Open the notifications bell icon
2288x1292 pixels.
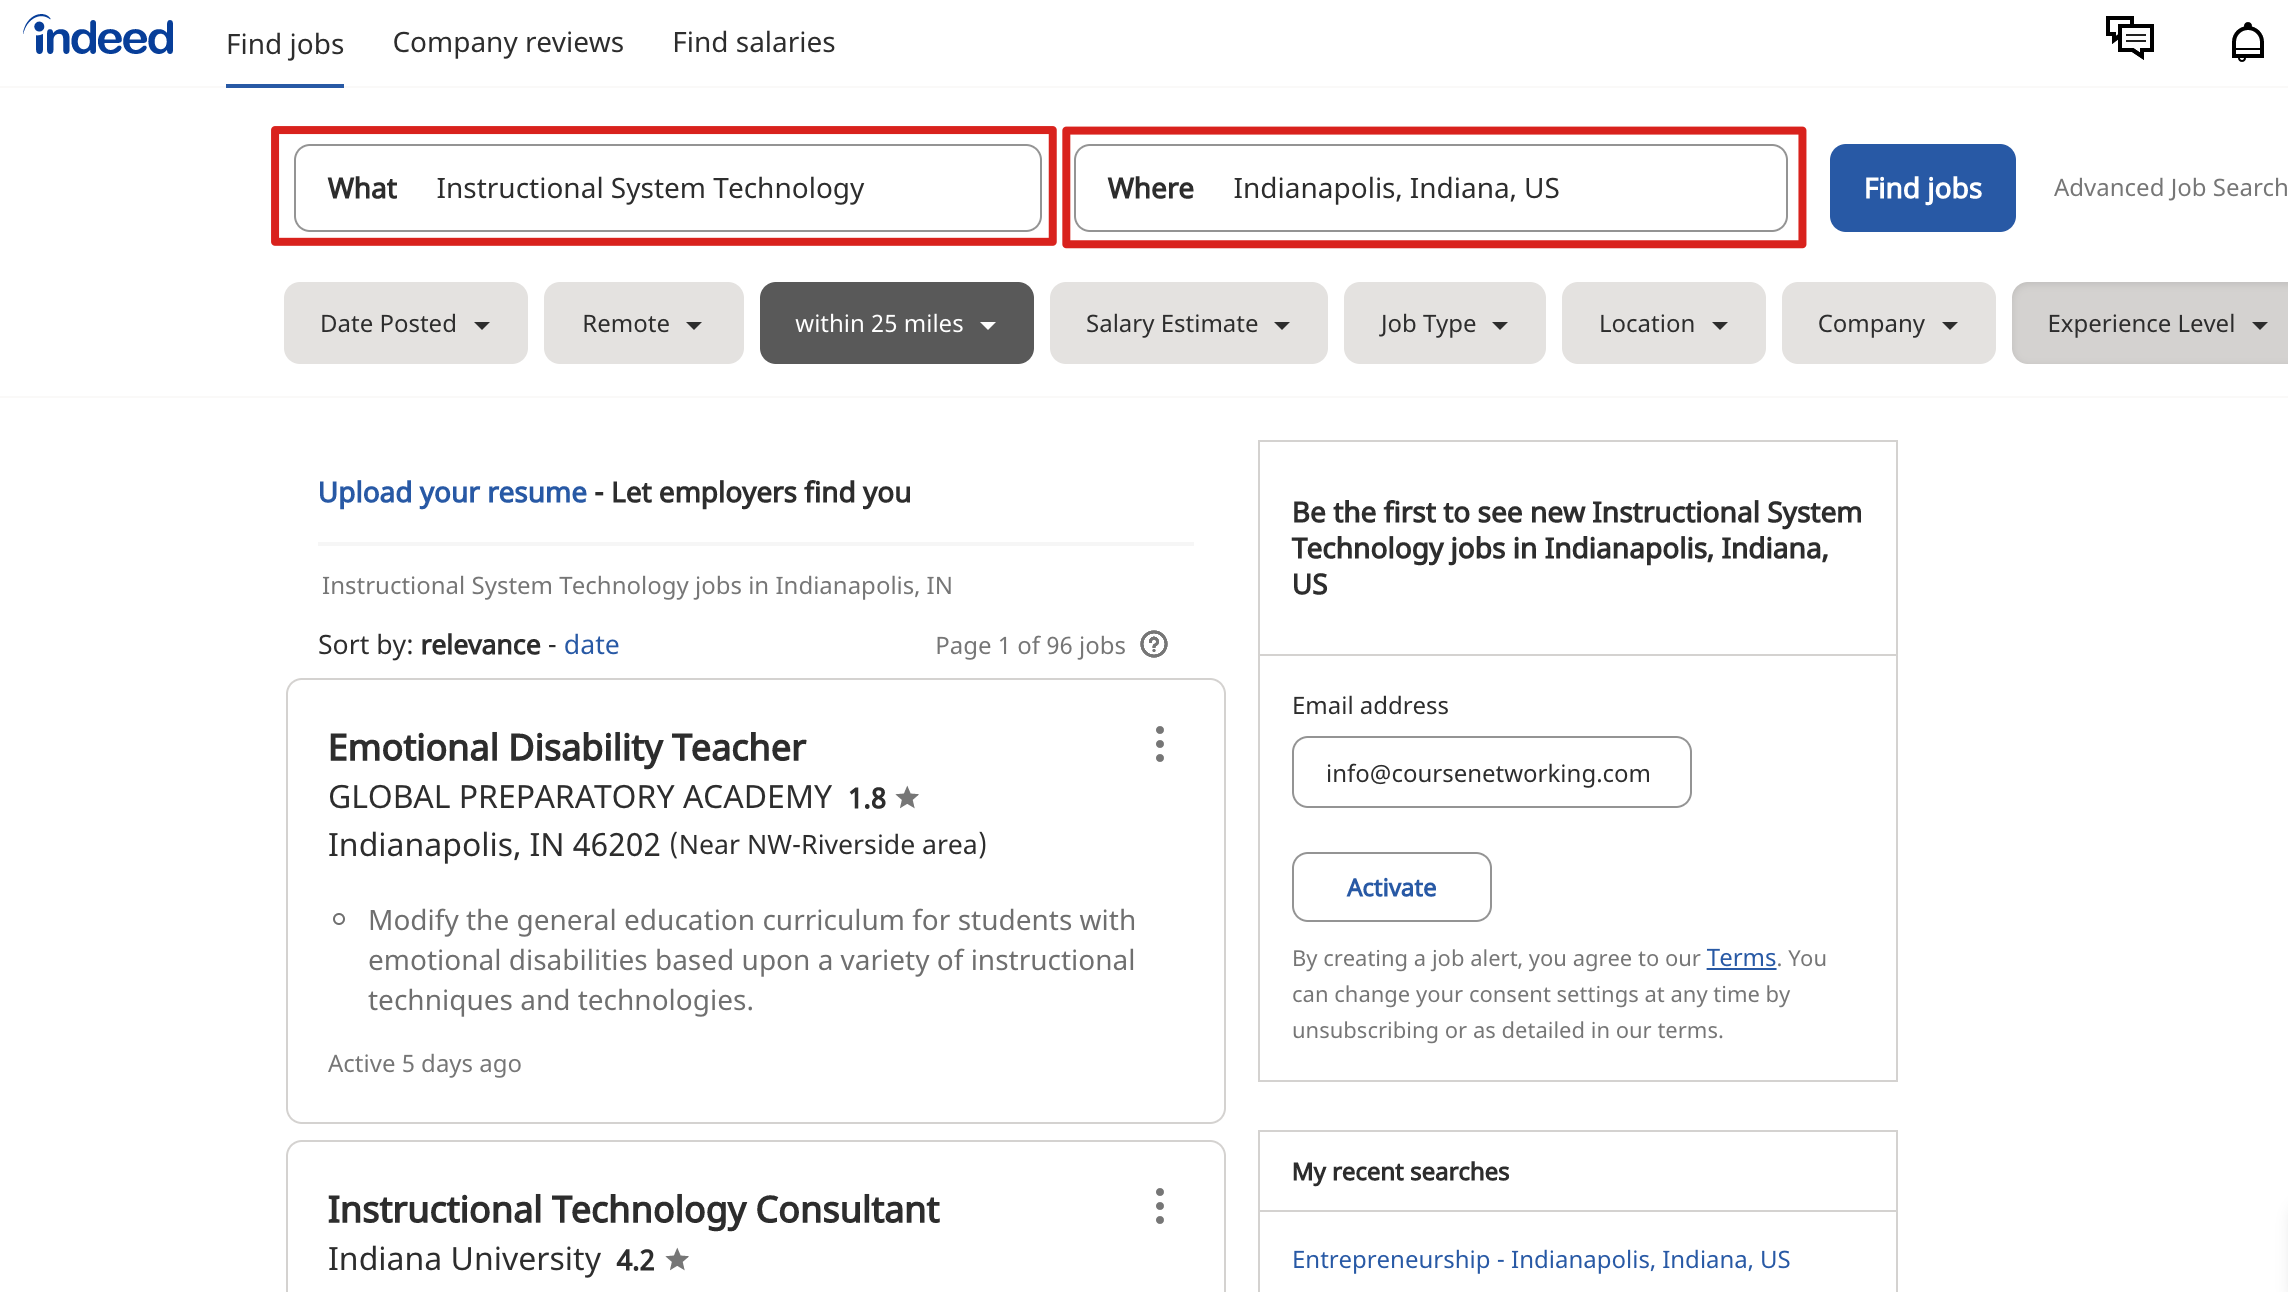tap(2247, 41)
